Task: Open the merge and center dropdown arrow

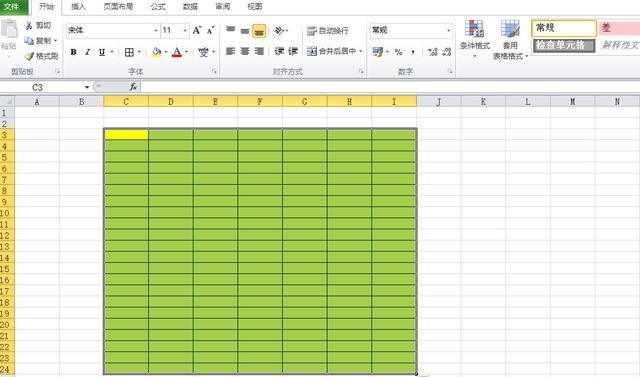Action: tap(361, 51)
